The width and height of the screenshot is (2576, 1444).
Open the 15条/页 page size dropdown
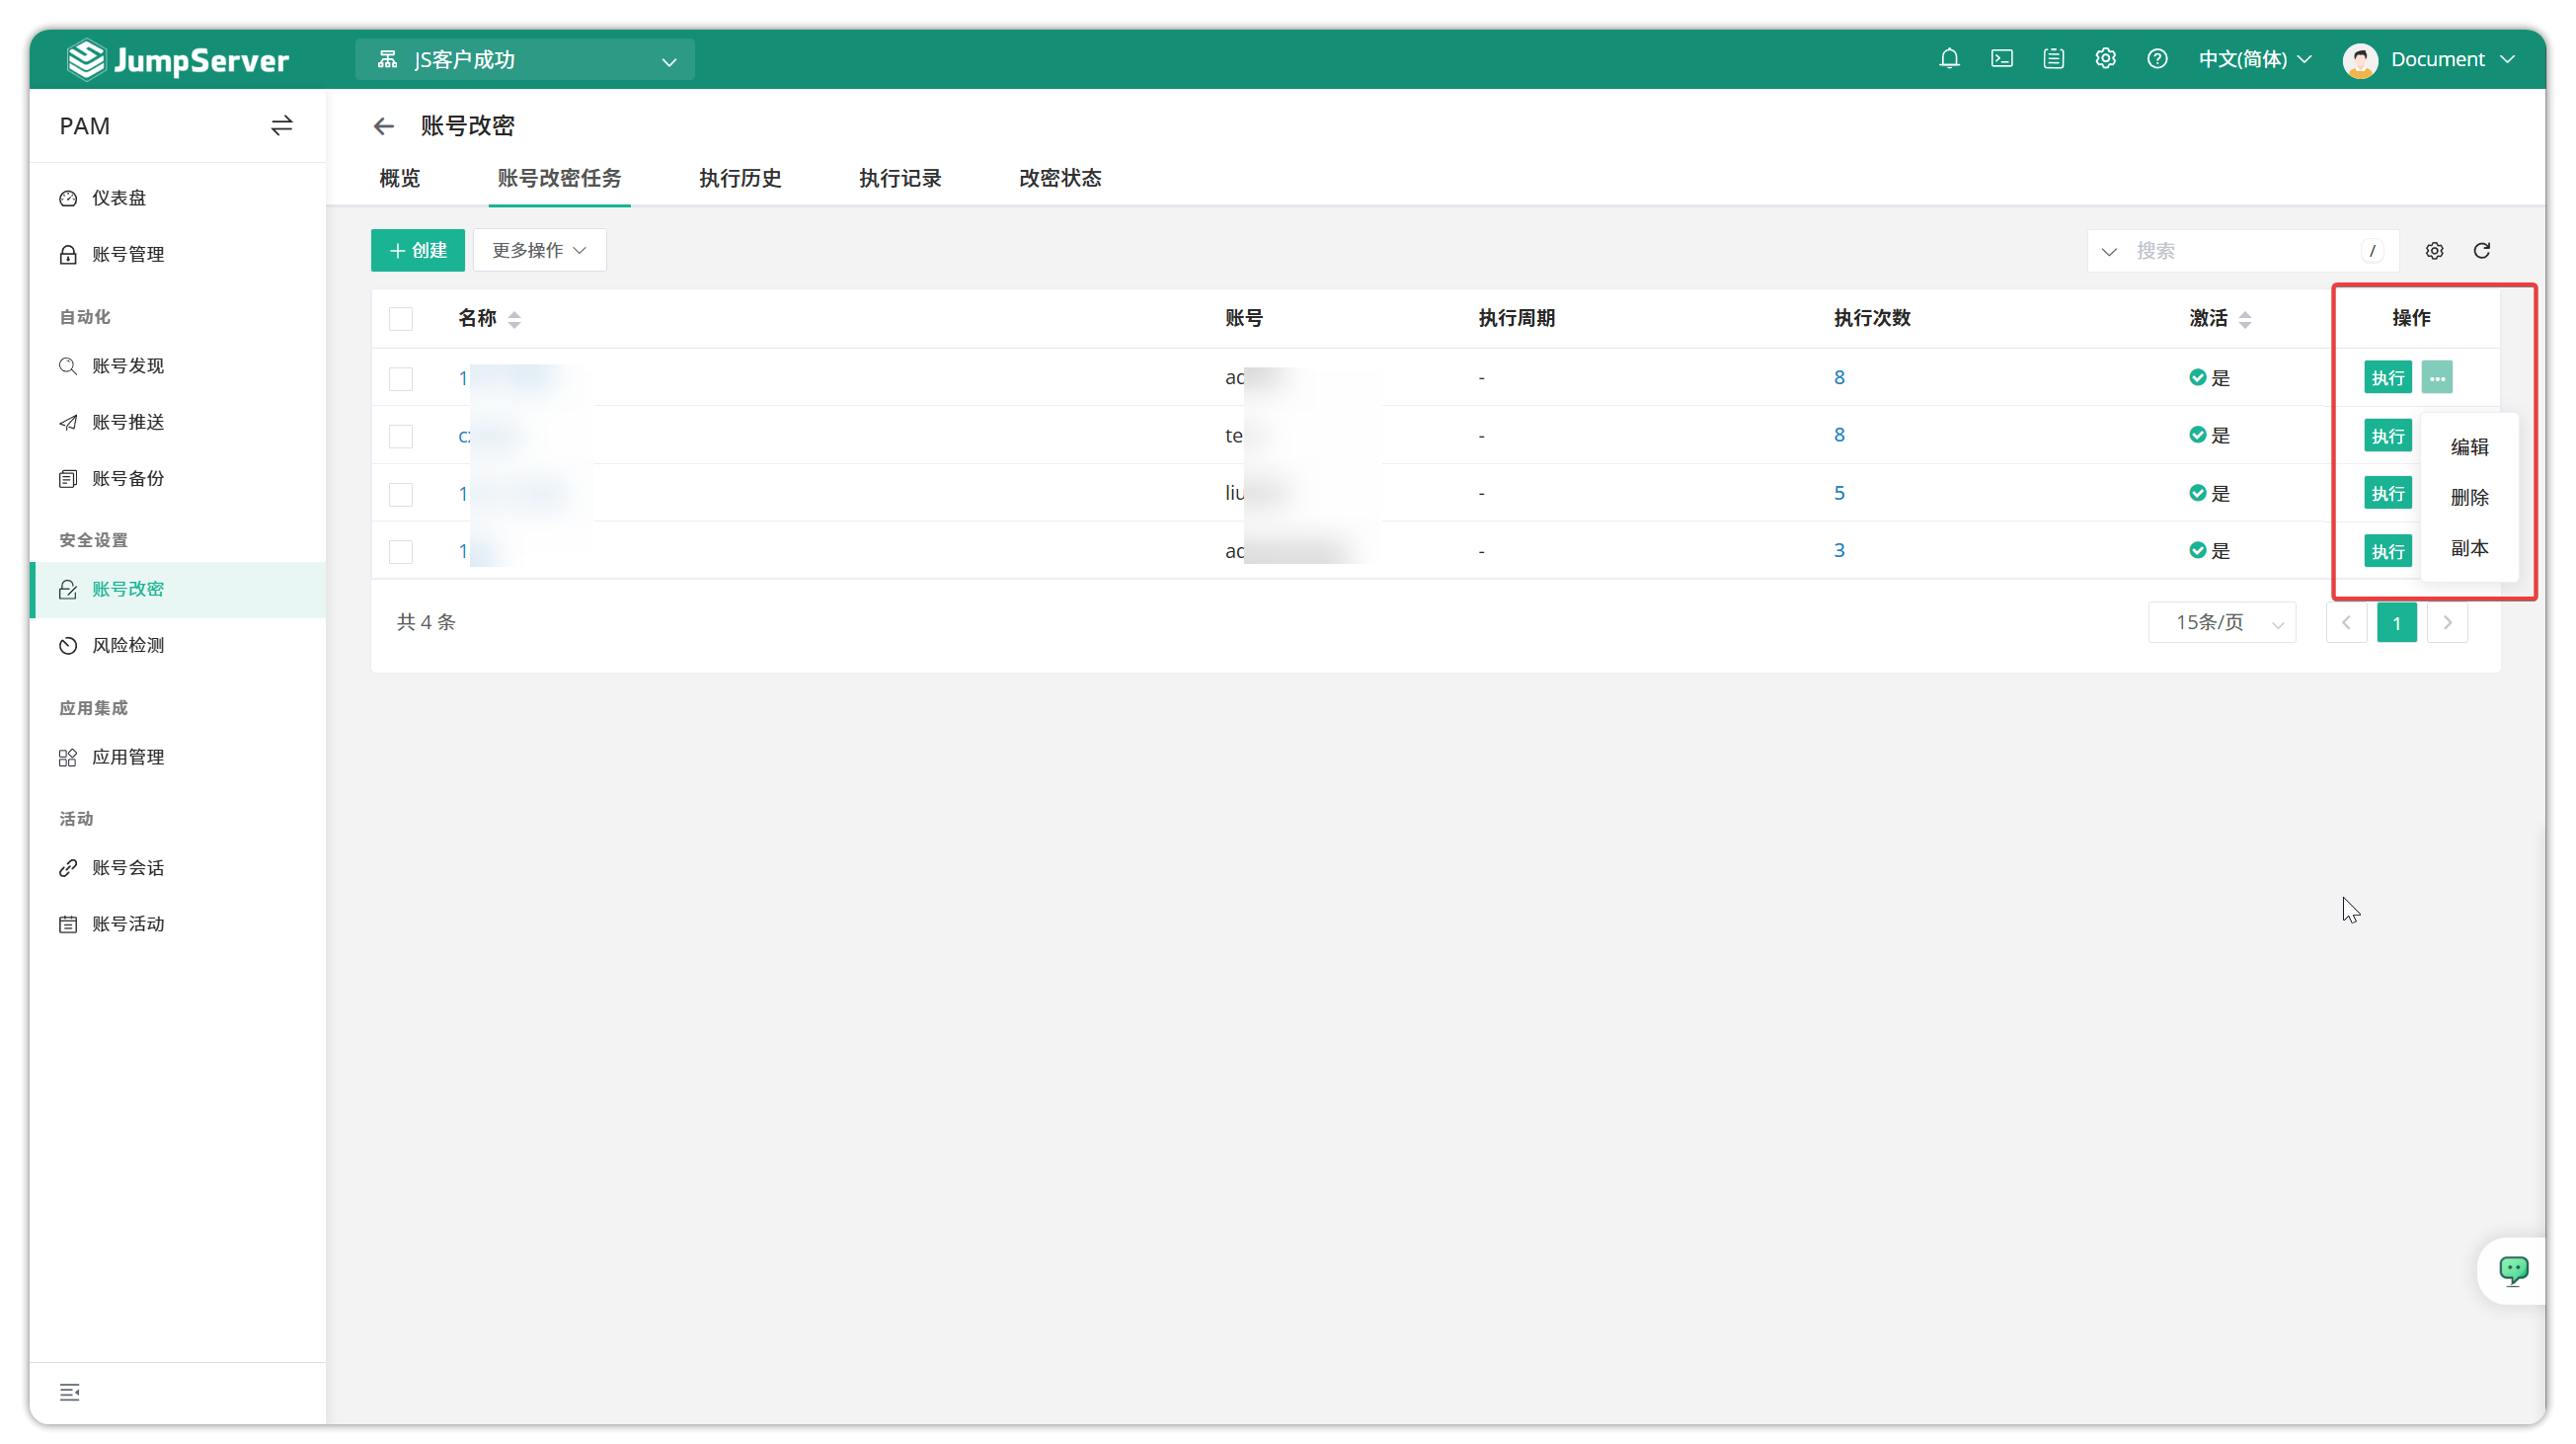2222,622
